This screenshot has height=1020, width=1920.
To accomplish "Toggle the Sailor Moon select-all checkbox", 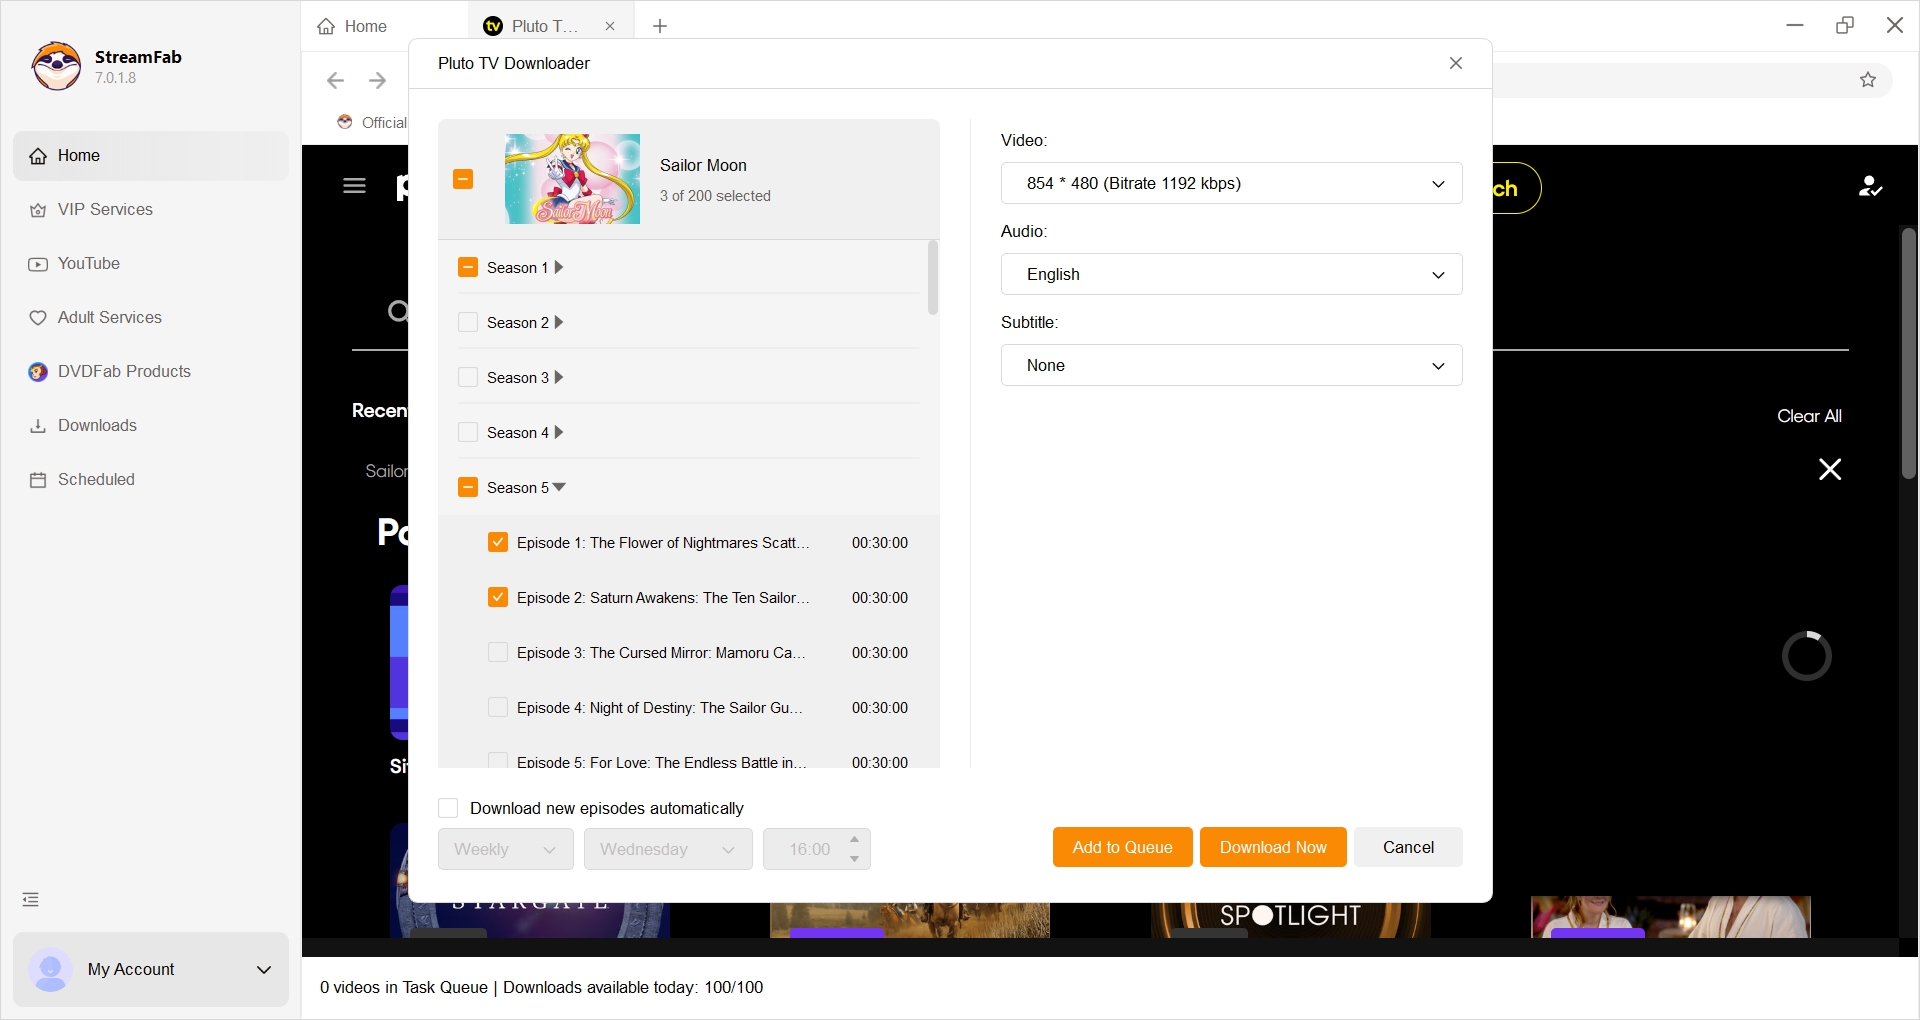I will coord(463,179).
